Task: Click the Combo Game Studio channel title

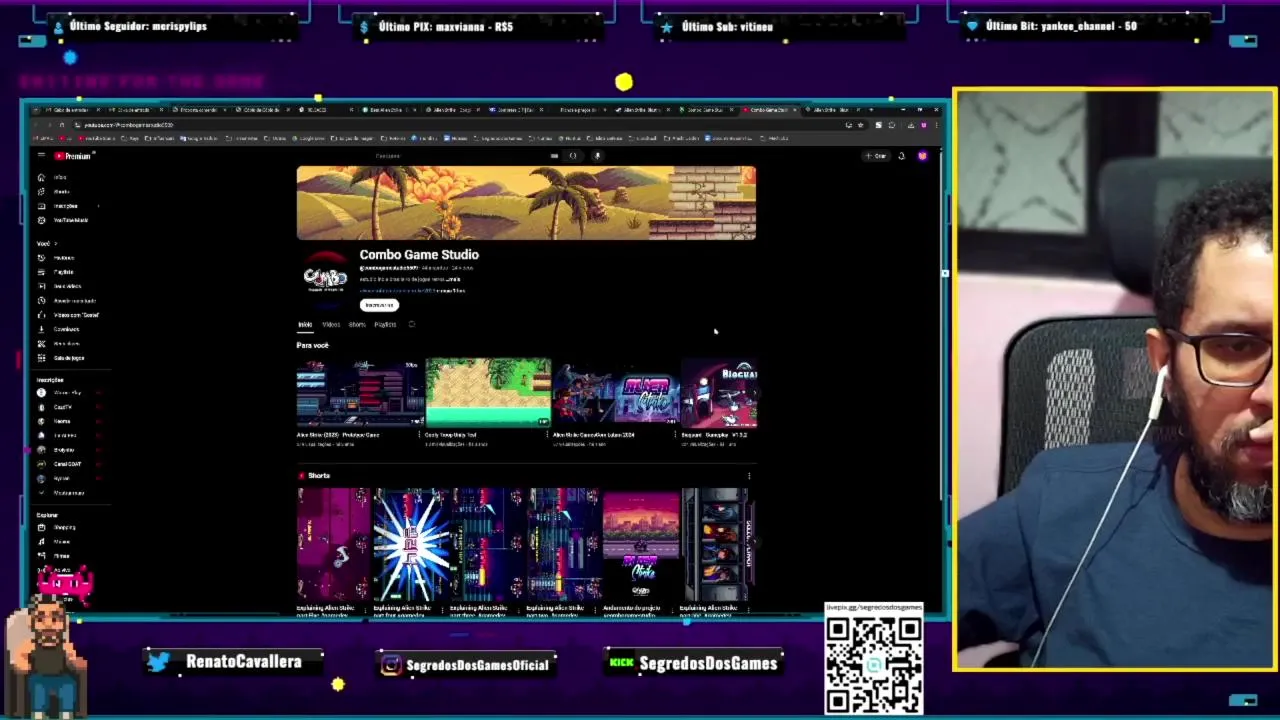Action: point(419,255)
